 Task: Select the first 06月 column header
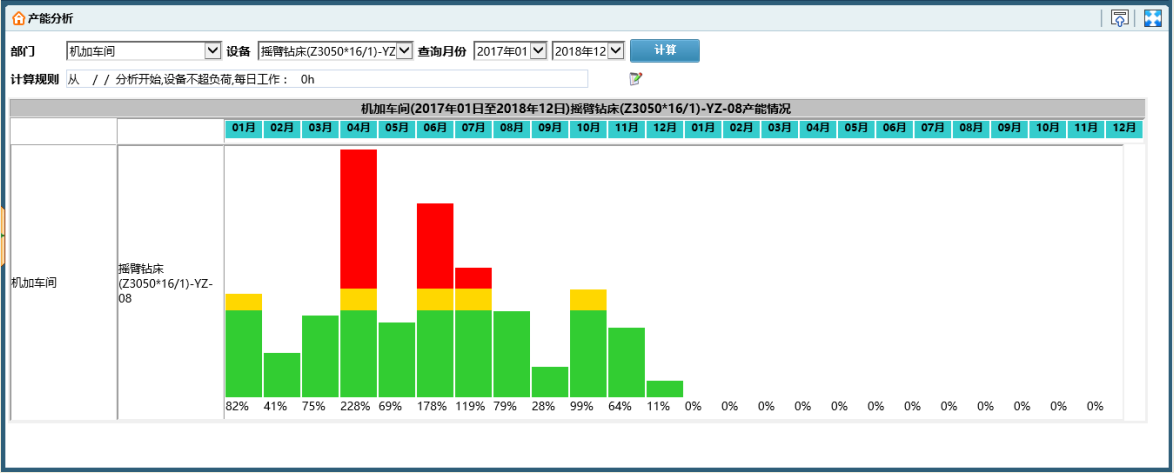[435, 129]
